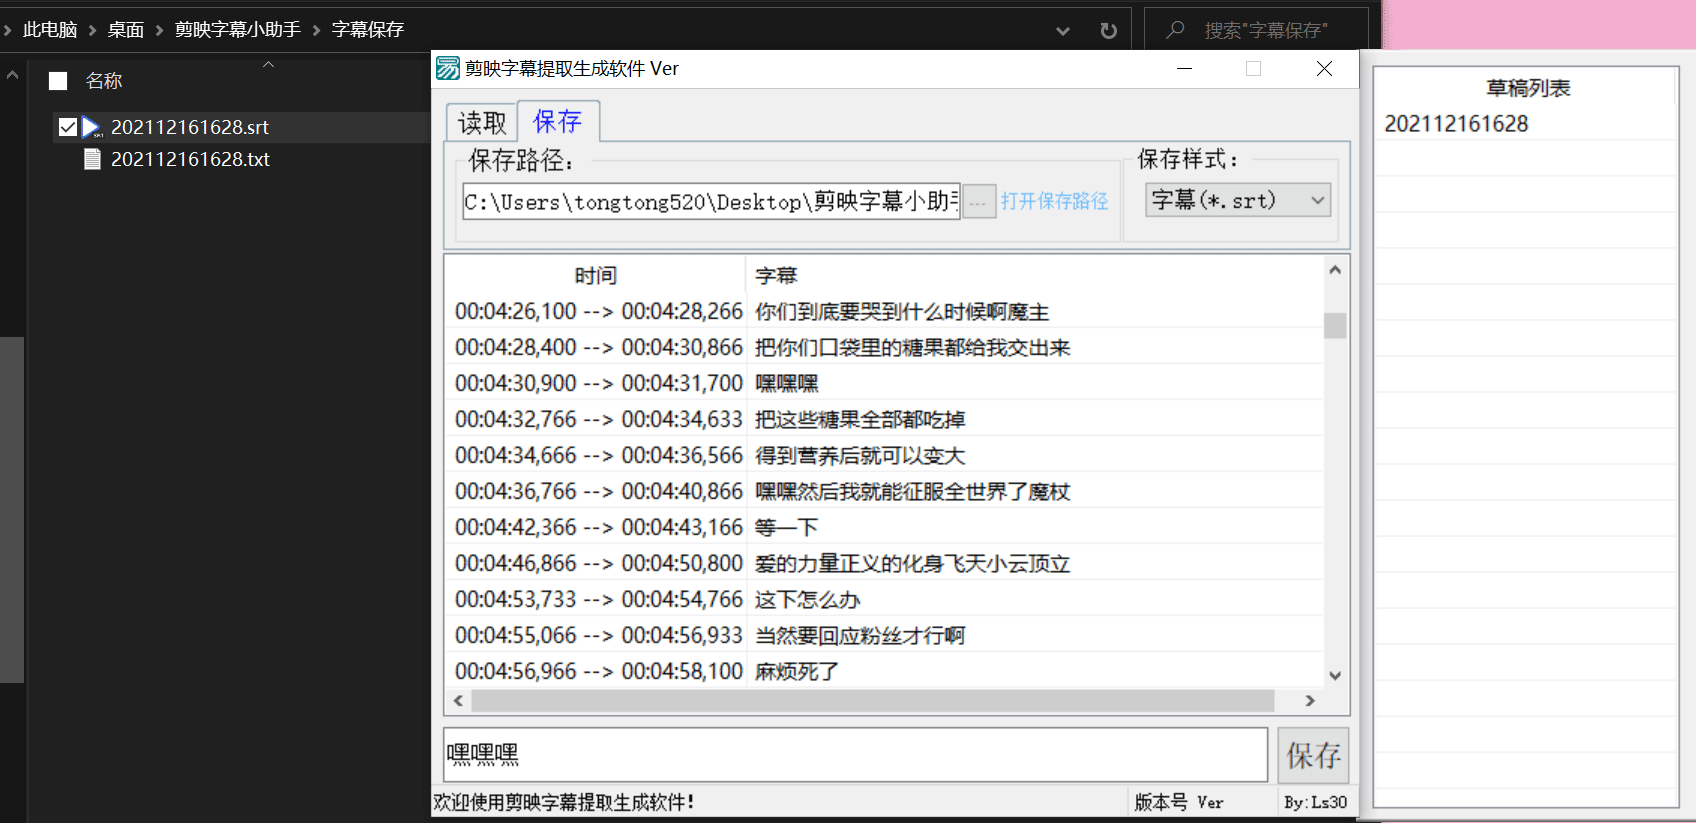
Task: Click the 202112161628.txt file icon
Action: point(92,159)
